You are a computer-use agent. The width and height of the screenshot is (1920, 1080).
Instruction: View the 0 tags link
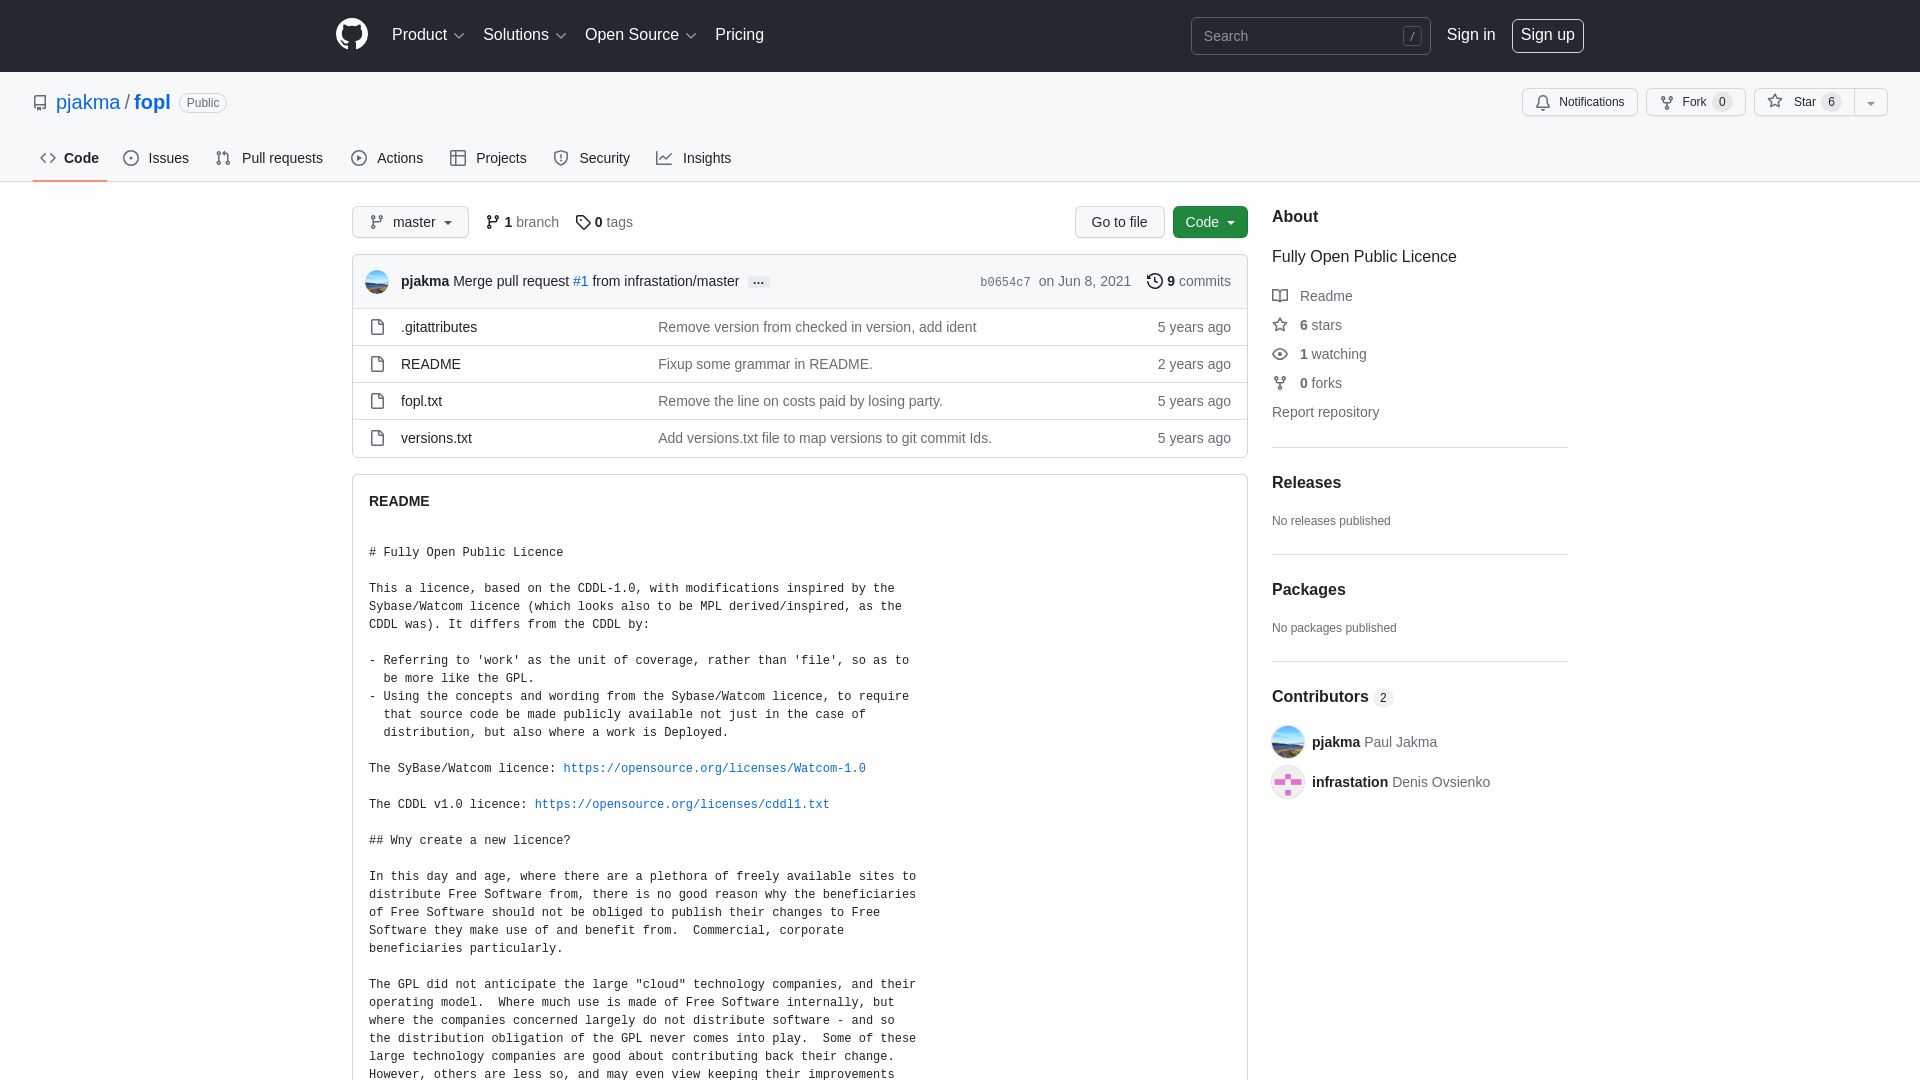pos(604,222)
